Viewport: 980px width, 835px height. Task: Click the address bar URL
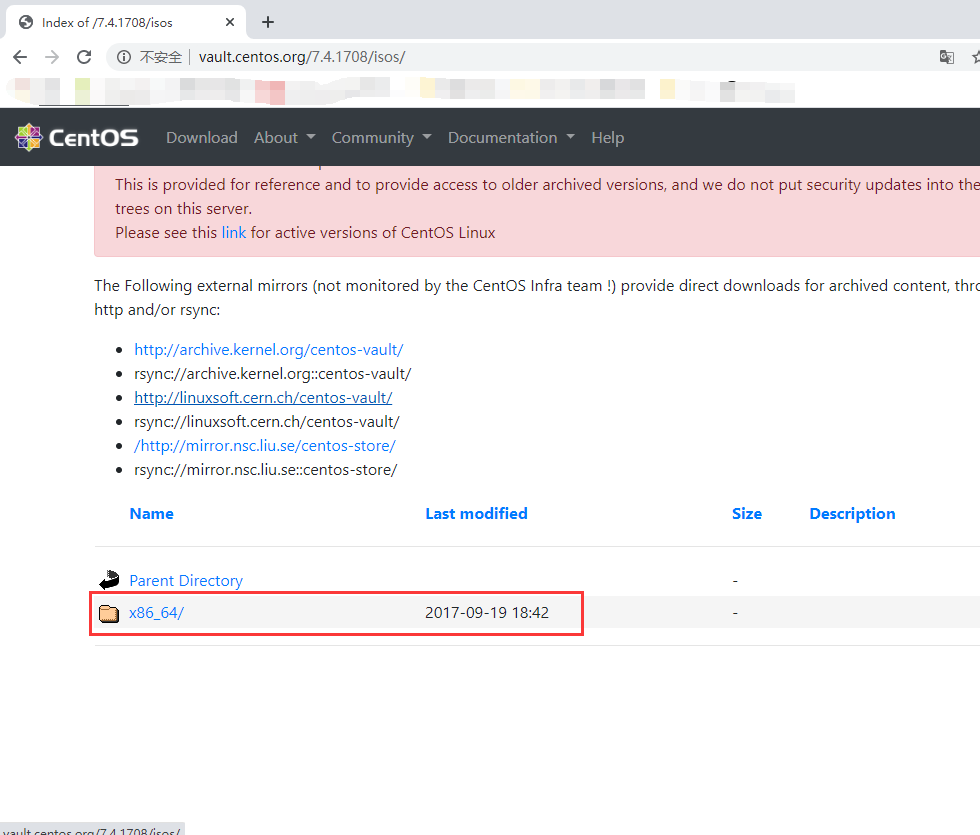coord(302,58)
